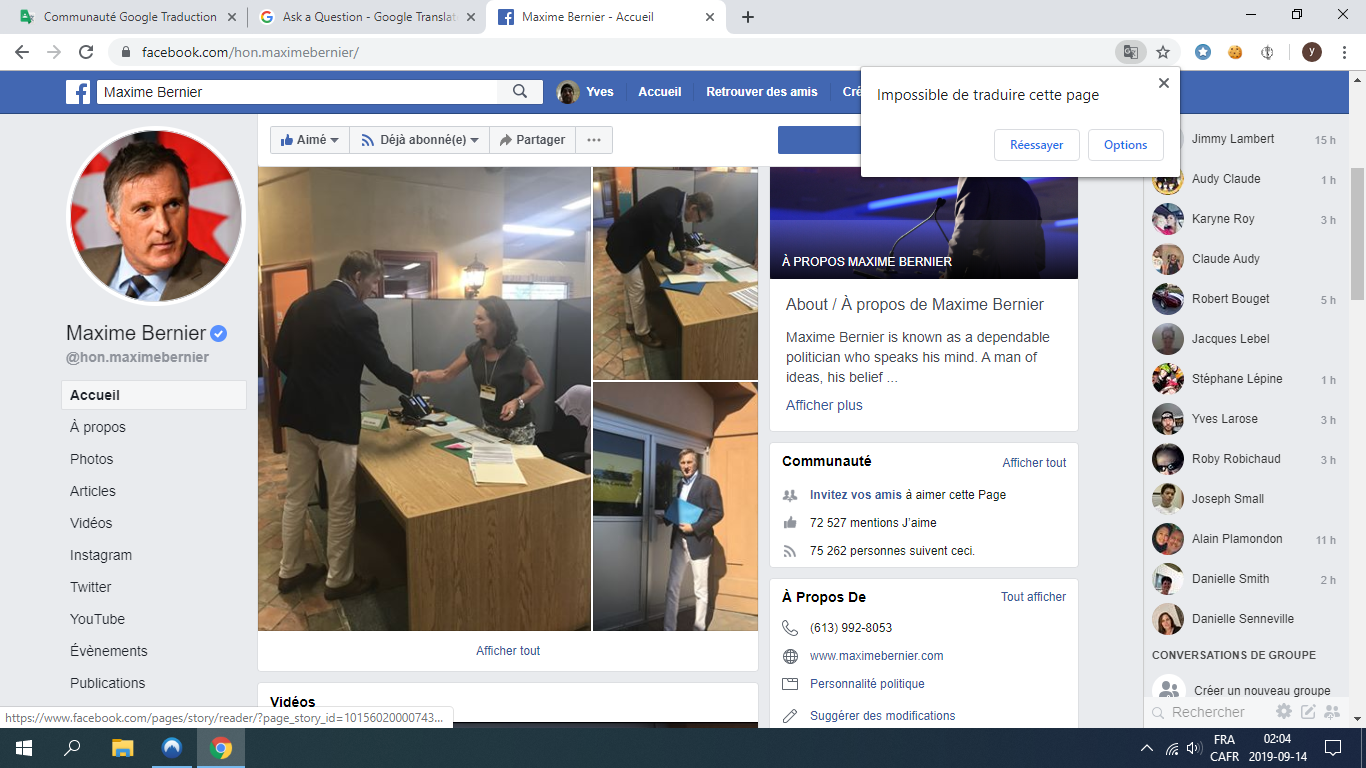The image size is (1366, 768).
Task: Open Publications in the sidebar
Action: 108,683
